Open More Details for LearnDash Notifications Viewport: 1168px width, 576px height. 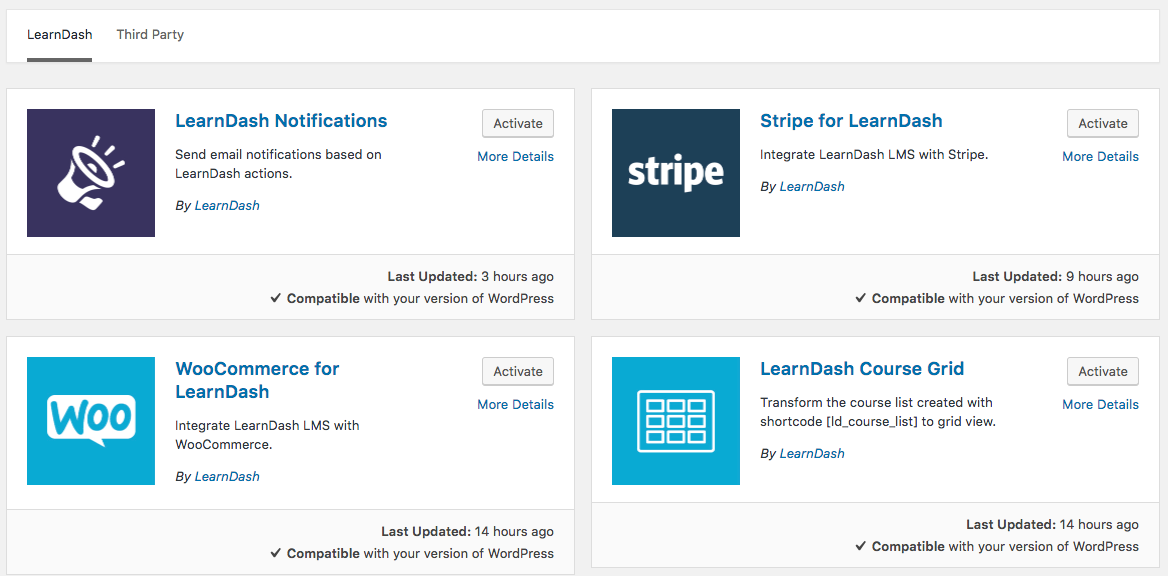(515, 156)
